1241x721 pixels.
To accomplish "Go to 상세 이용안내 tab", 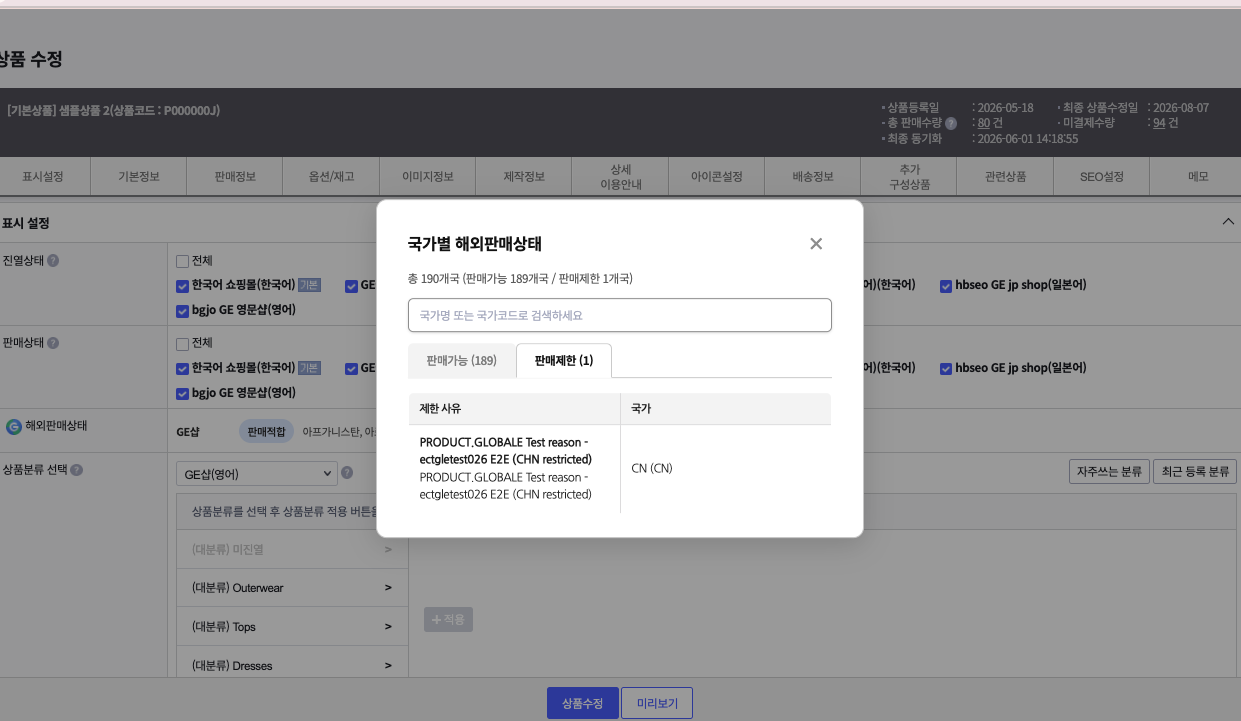I will [620, 176].
